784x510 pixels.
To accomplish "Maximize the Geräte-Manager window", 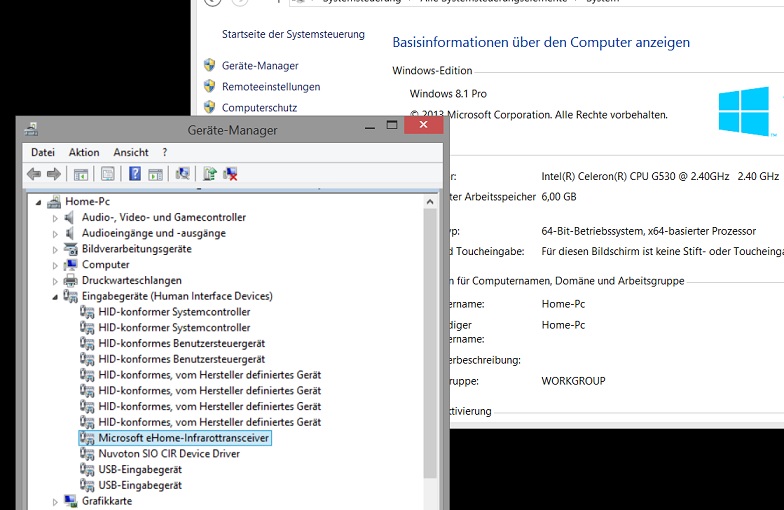I will tap(392, 125).
